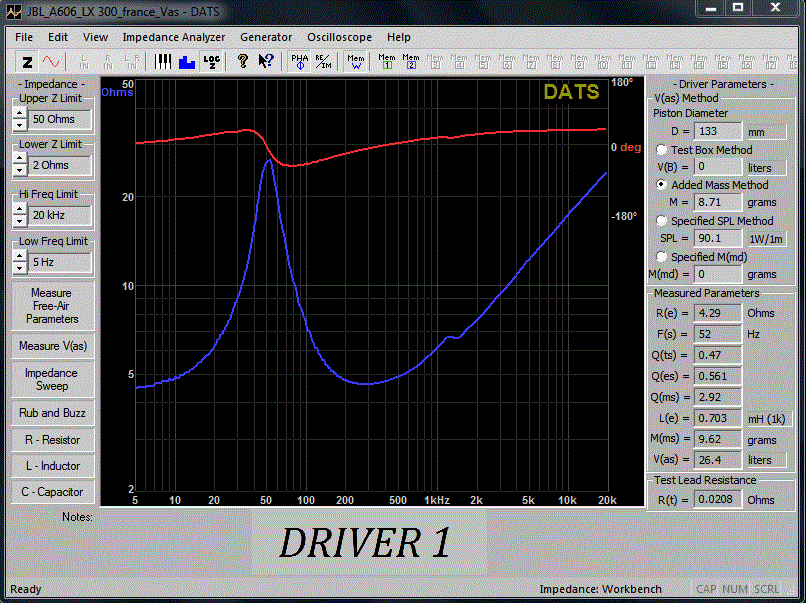This screenshot has height=603, width=806.
Task: Open the Edit menu
Action: 58,37
